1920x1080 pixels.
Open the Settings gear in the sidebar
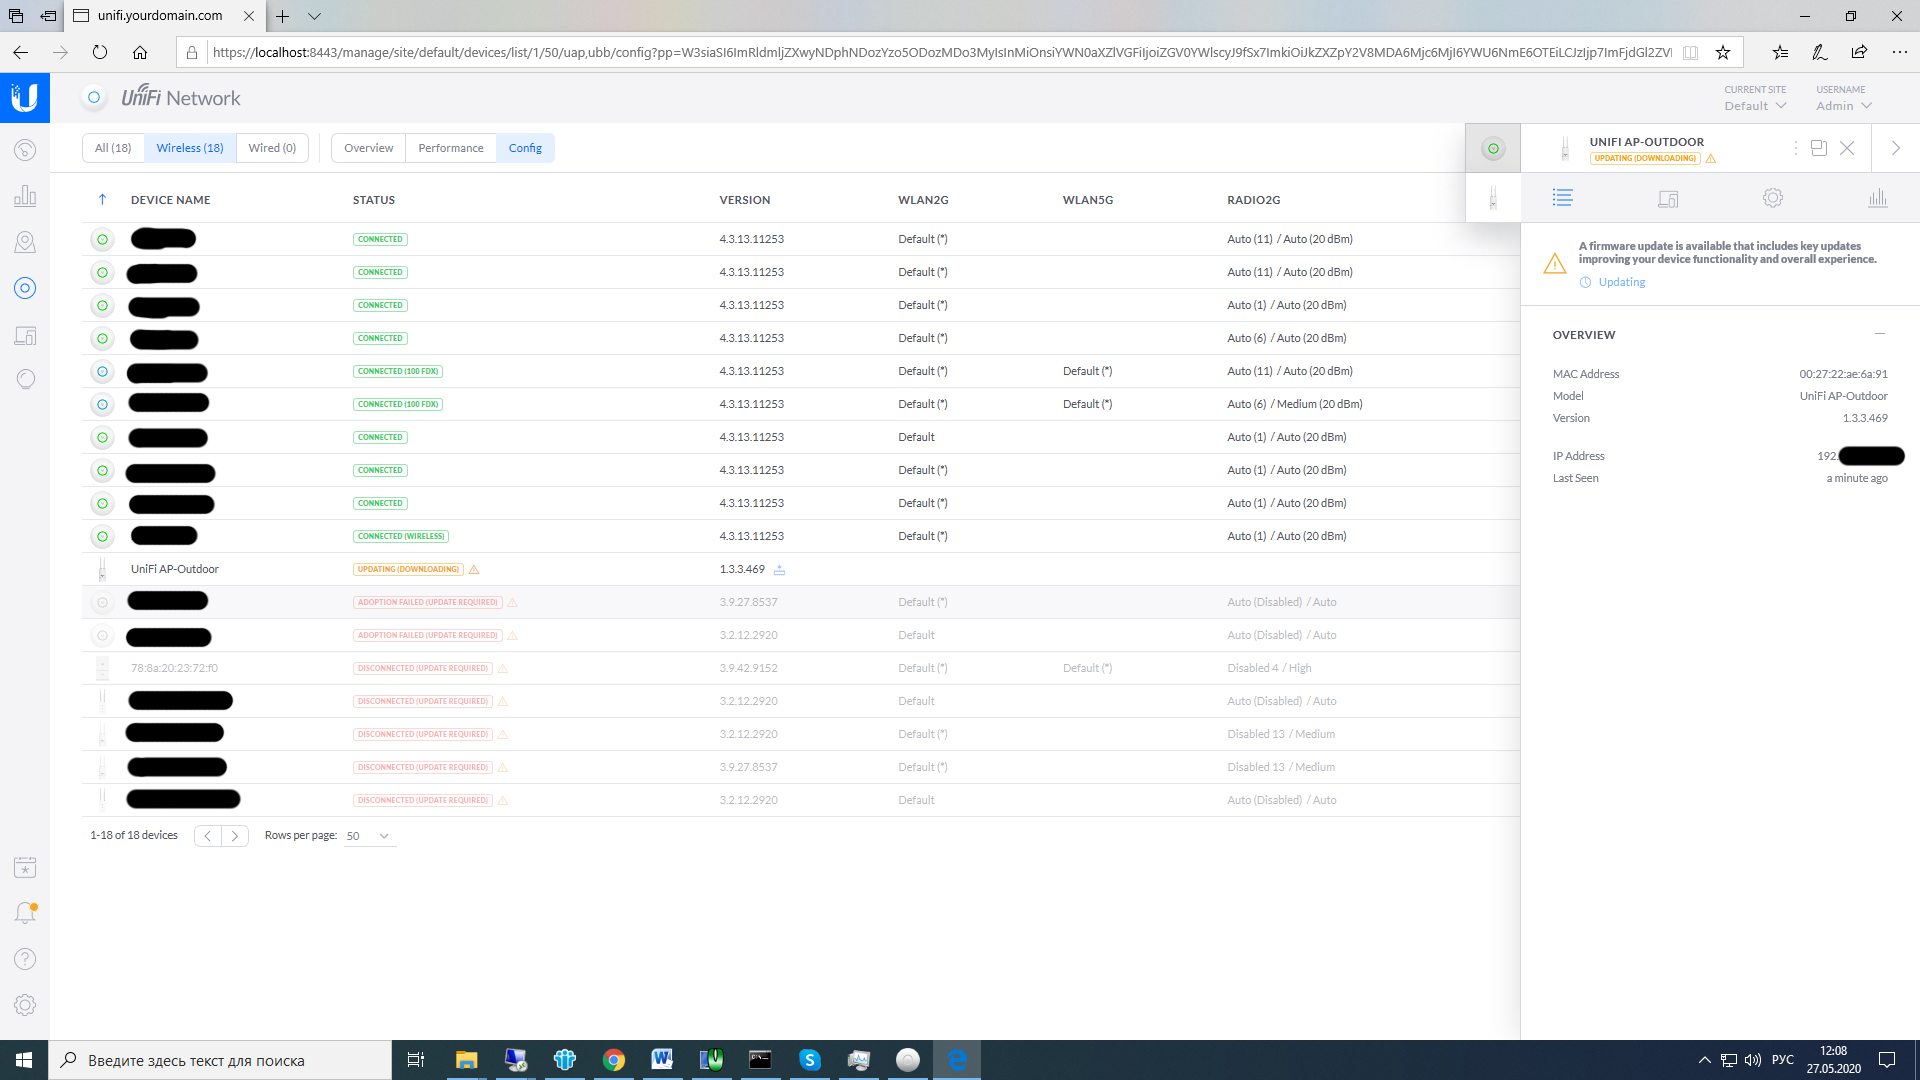pyautogui.click(x=25, y=1005)
